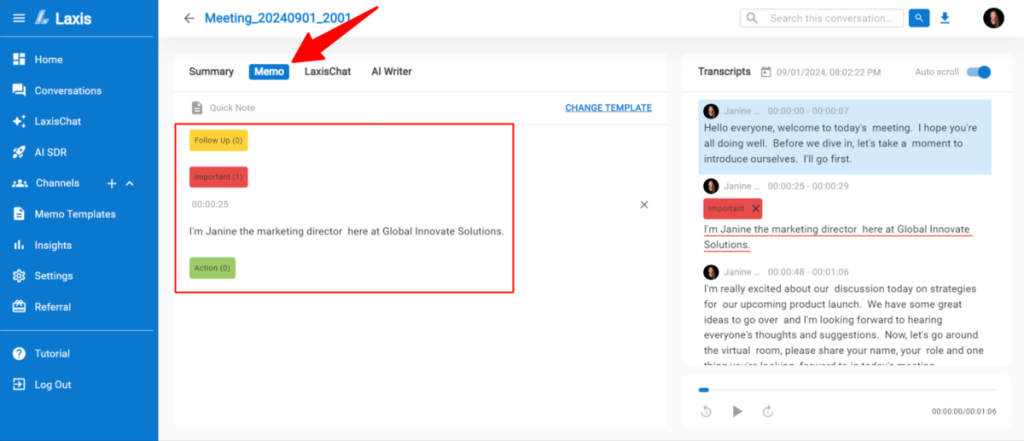Click the CHANGE TEMPLATE link
Screen dimensions: 1024x441
point(608,108)
